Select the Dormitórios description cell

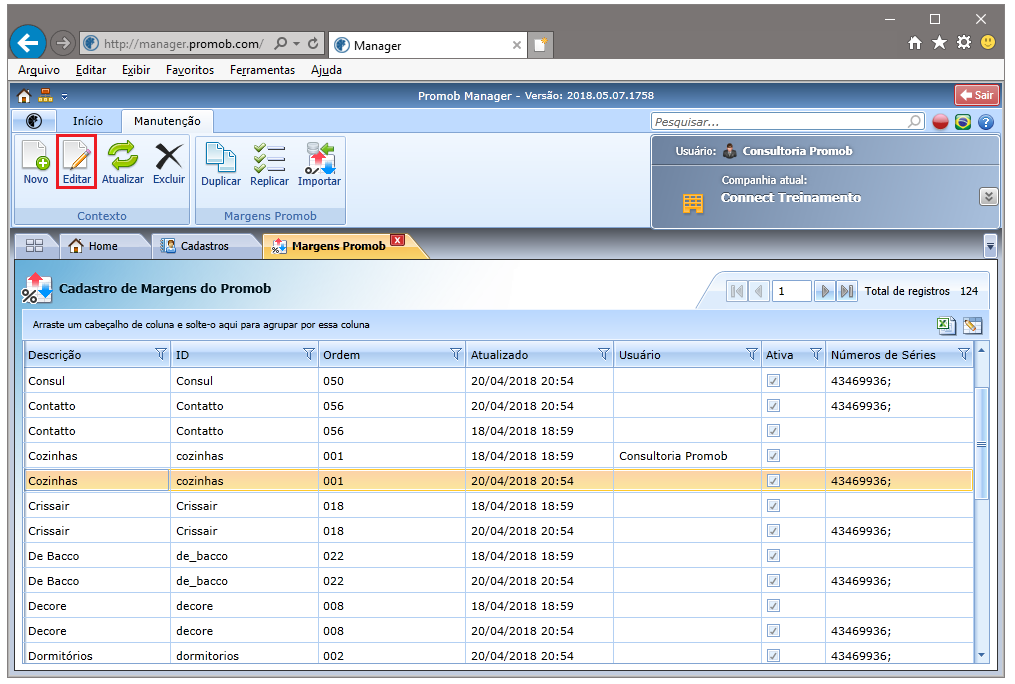point(97,656)
